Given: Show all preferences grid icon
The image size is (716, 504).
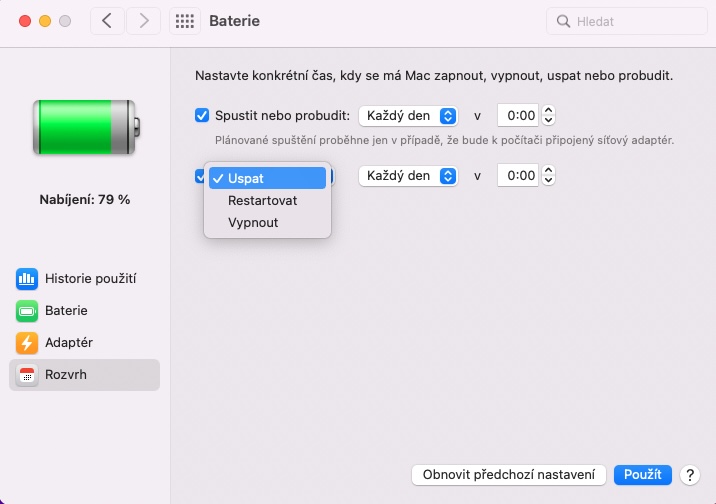Looking at the screenshot, I should pyautogui.click(x=183, y=20).
